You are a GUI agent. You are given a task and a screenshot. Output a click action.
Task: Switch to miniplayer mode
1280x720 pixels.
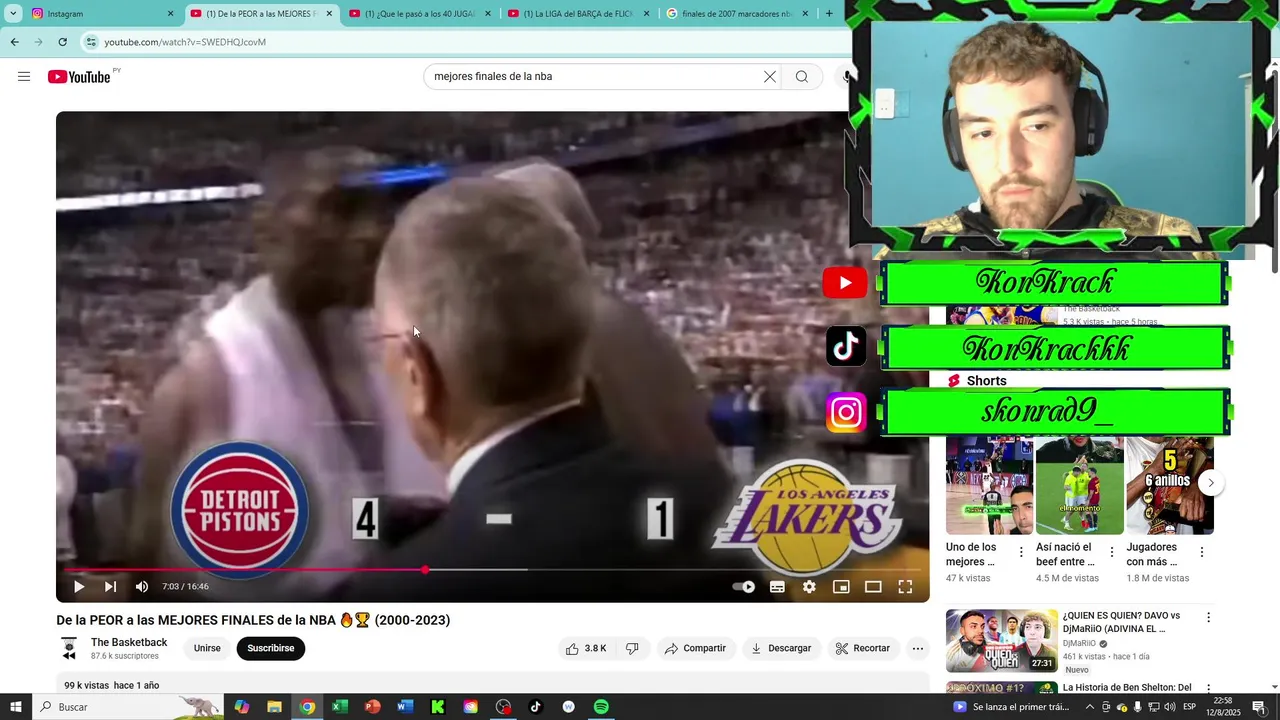[841, 587]
